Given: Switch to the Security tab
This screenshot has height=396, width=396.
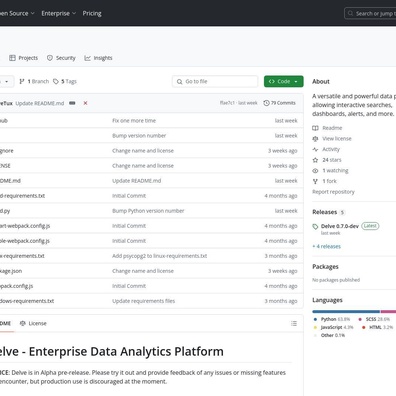Looking at the screenshot, I should pos(61,58).
